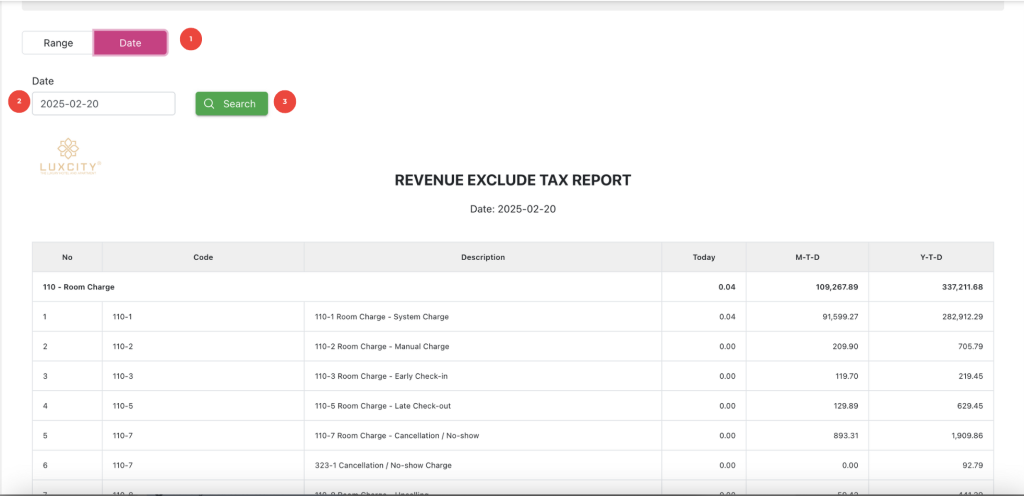This screenshot has height=496, width=1024.
Task: Click the red step 1 badge
Action: (x=191, y=39)
